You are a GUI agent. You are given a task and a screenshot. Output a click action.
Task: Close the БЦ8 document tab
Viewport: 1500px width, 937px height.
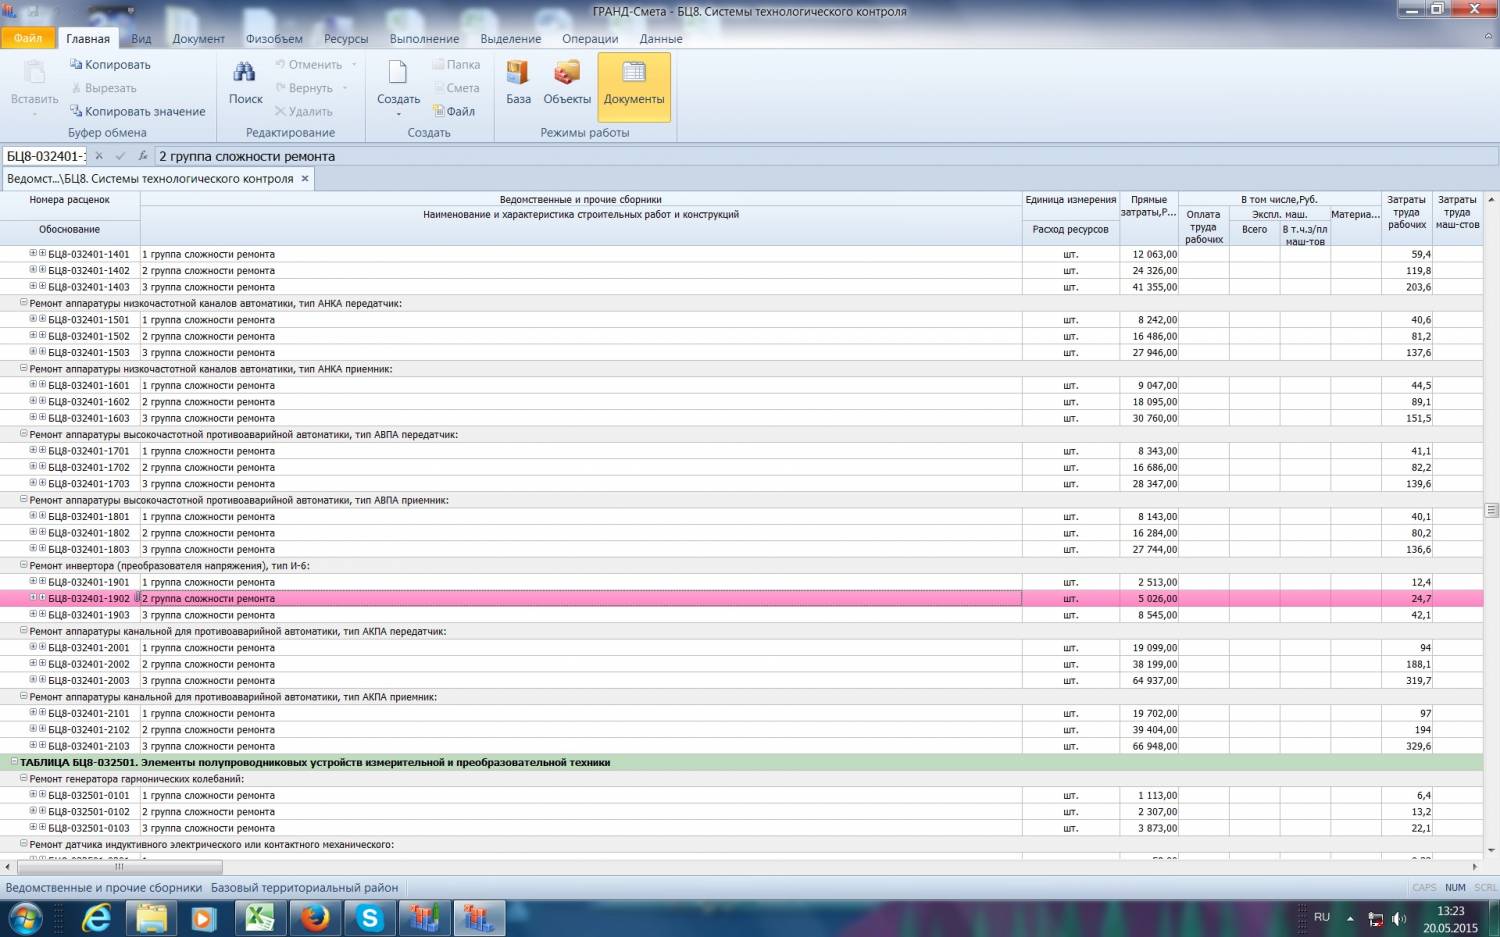pyautogui.click(x=305, y=179)
